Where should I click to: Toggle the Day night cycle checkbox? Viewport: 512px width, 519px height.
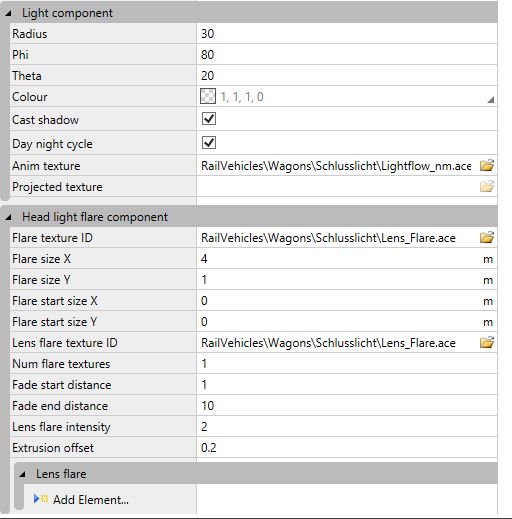pos(209,143)
